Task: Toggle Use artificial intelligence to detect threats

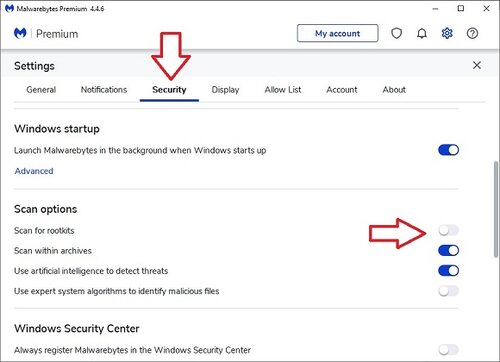Action: pos(449,271)
